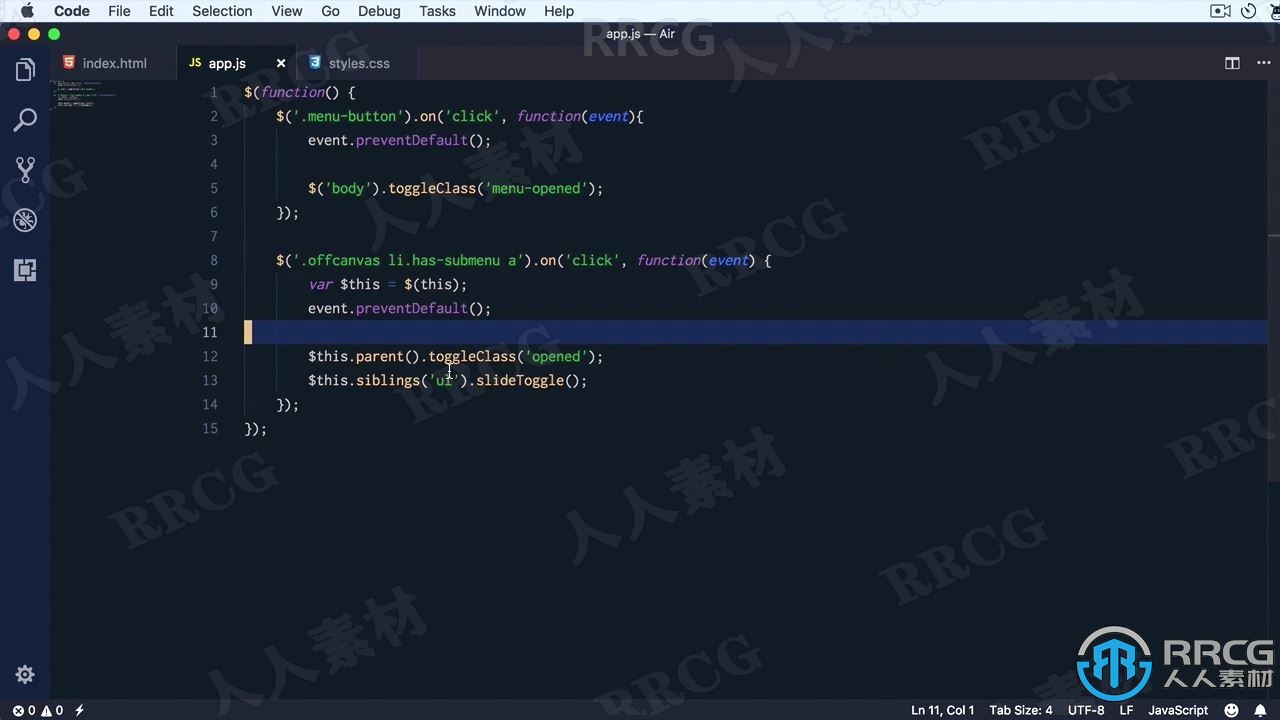Click line number 12 in the gutter

tap(209, 356)
